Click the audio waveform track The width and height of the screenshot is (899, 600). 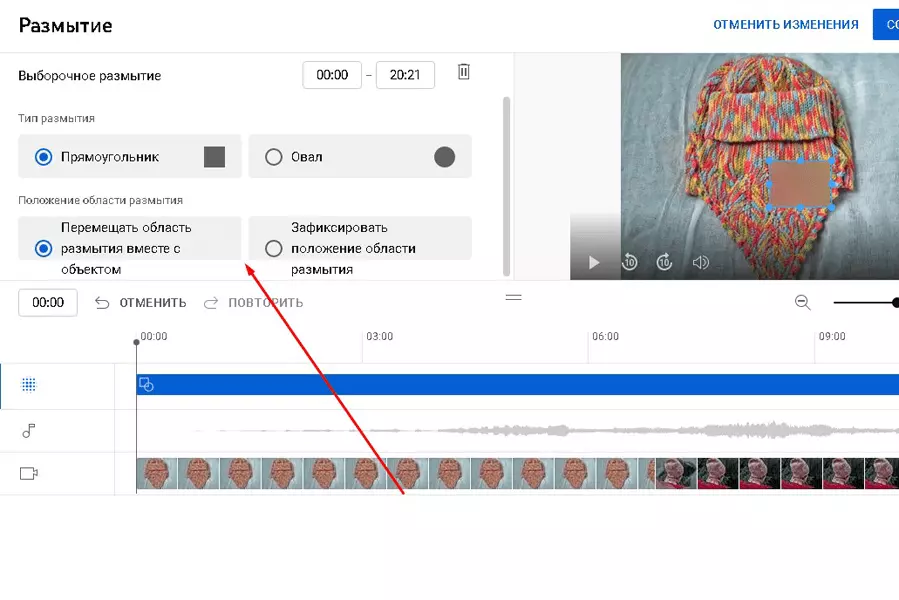click(x=518, y=430)
